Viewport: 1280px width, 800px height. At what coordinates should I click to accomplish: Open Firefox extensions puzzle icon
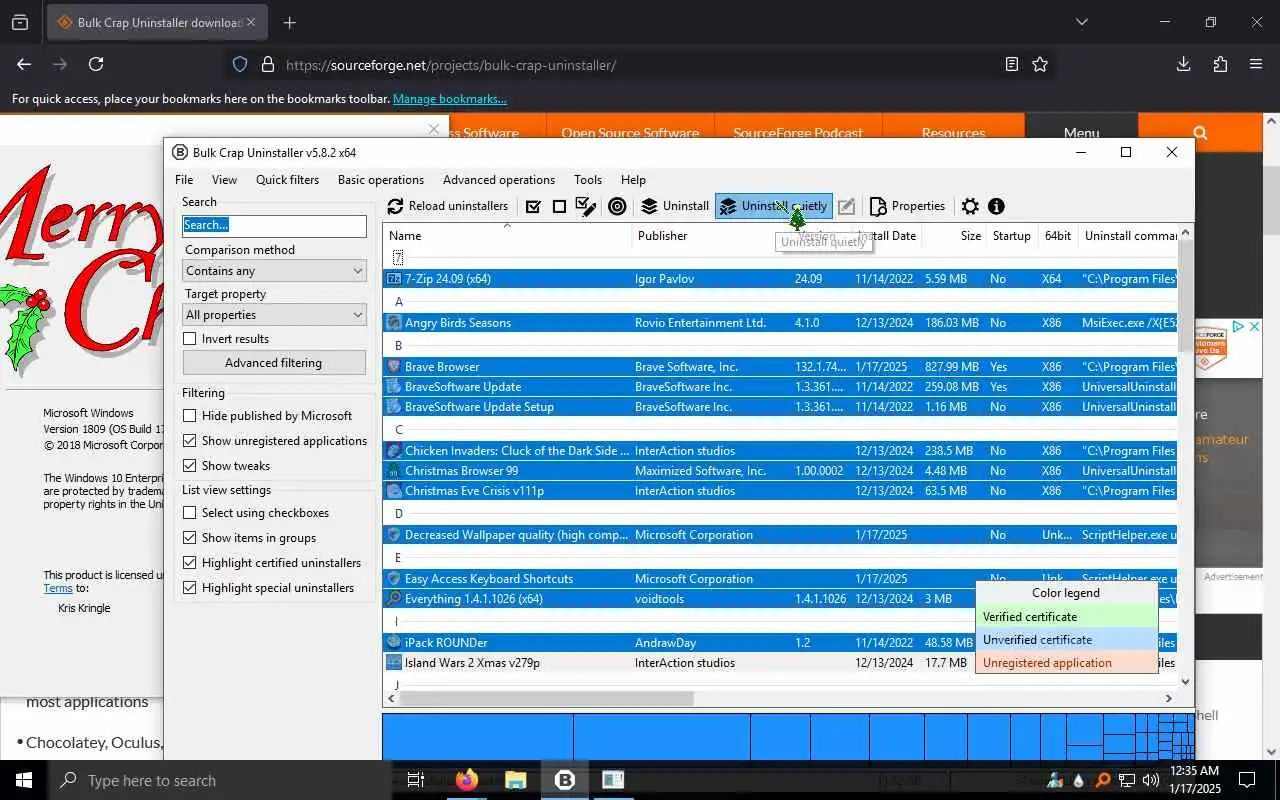pos(1220,64)
